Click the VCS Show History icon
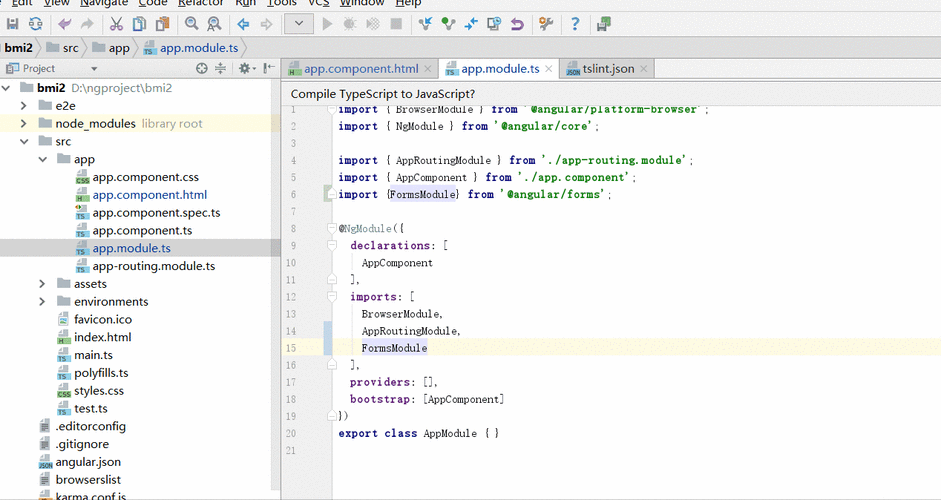Viewport: 941px width, 500px height. (494, 24)
